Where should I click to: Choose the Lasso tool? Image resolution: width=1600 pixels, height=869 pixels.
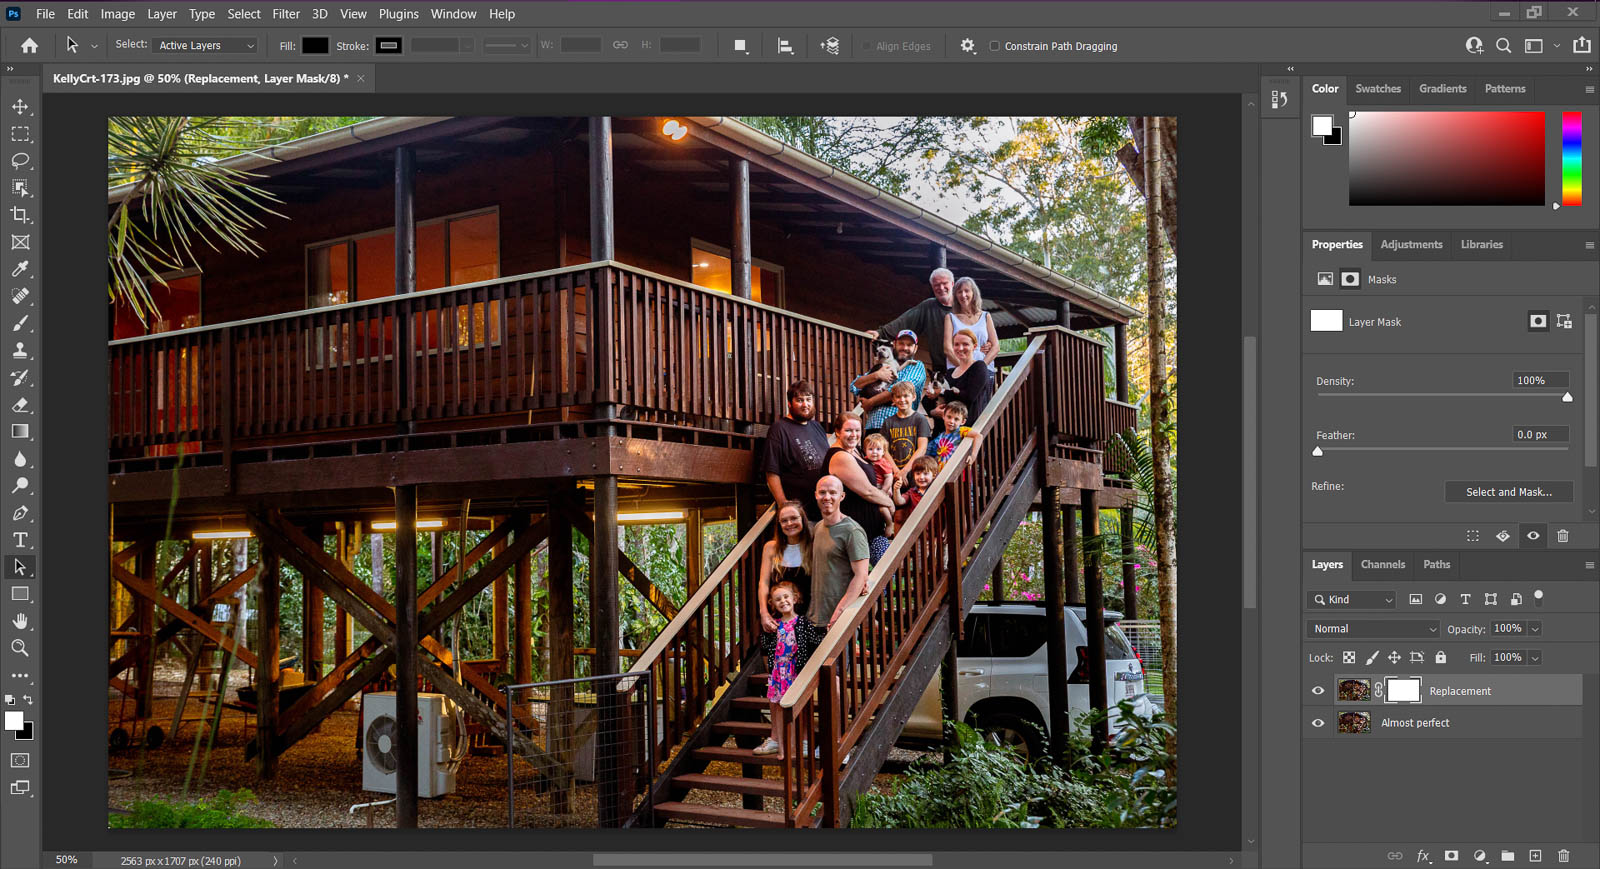[x=20, y=161]
